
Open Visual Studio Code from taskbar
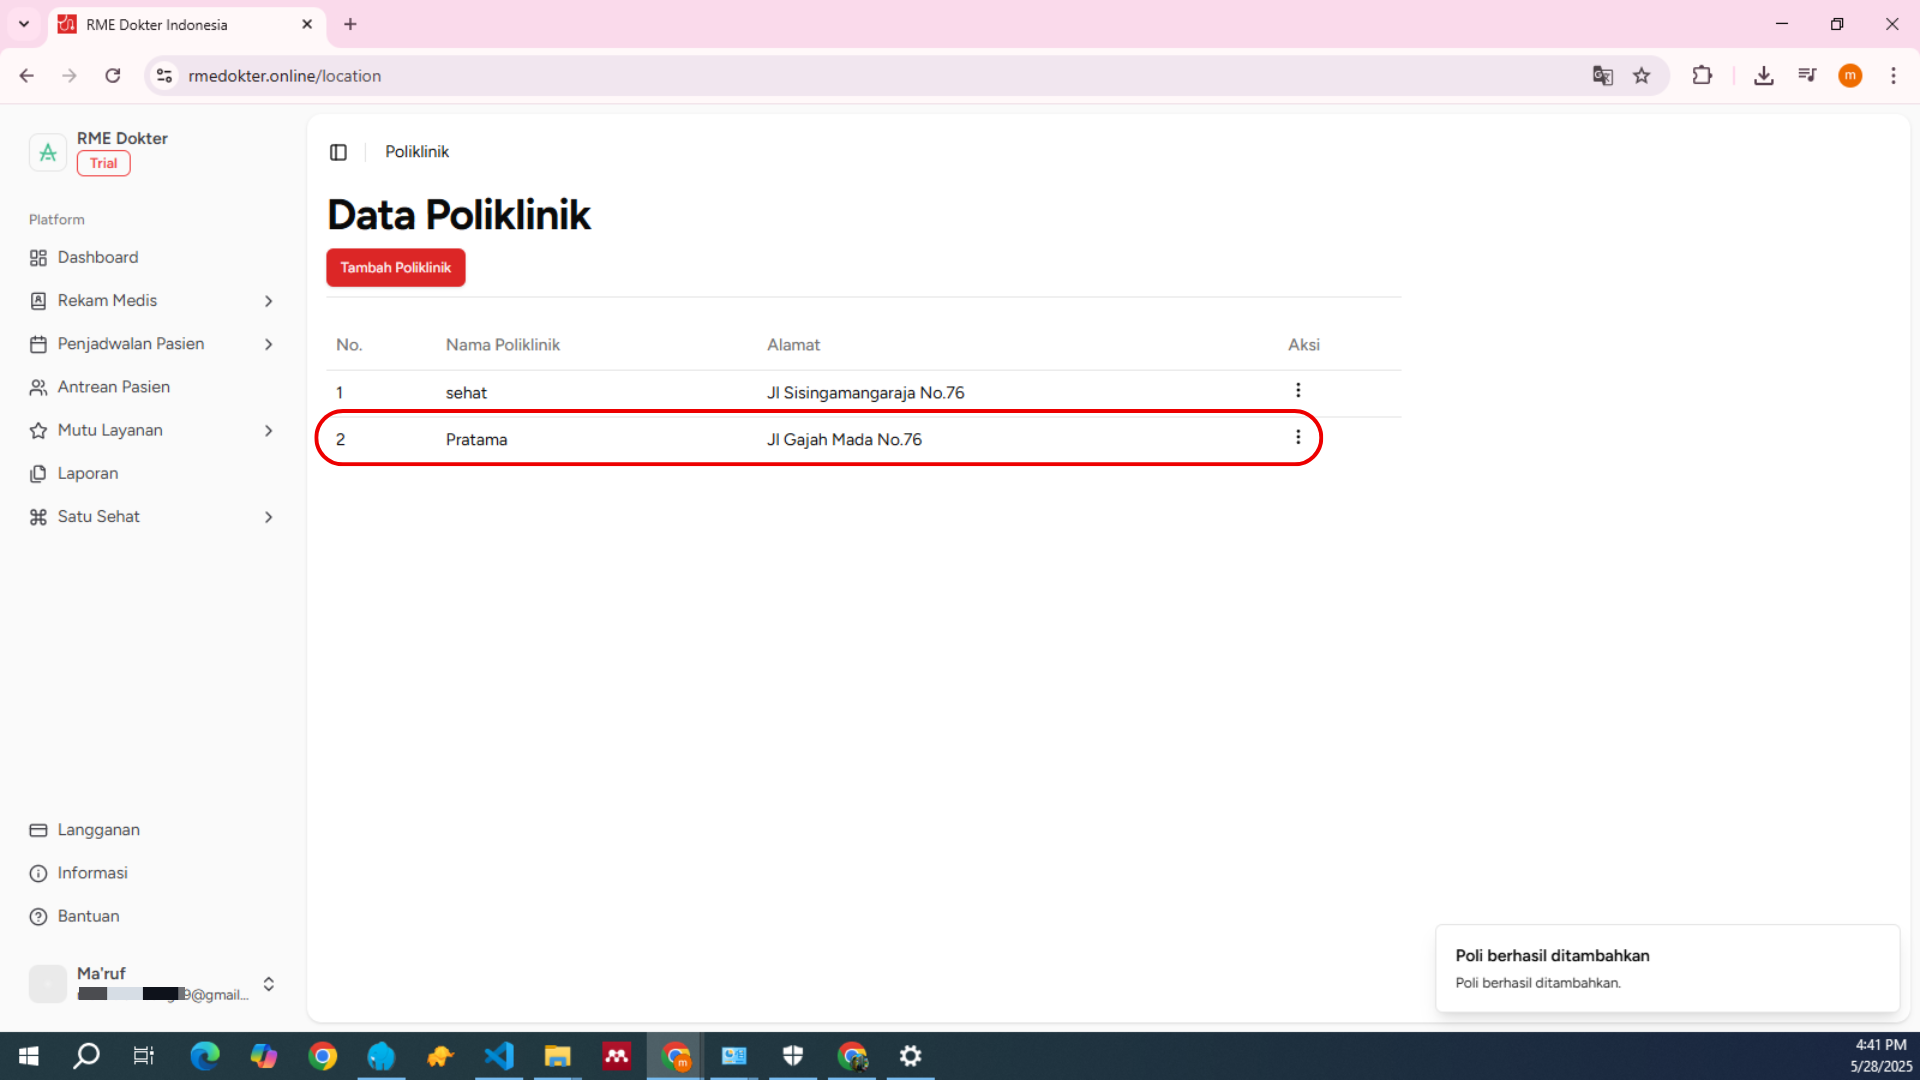click(x=498, y=1056)
